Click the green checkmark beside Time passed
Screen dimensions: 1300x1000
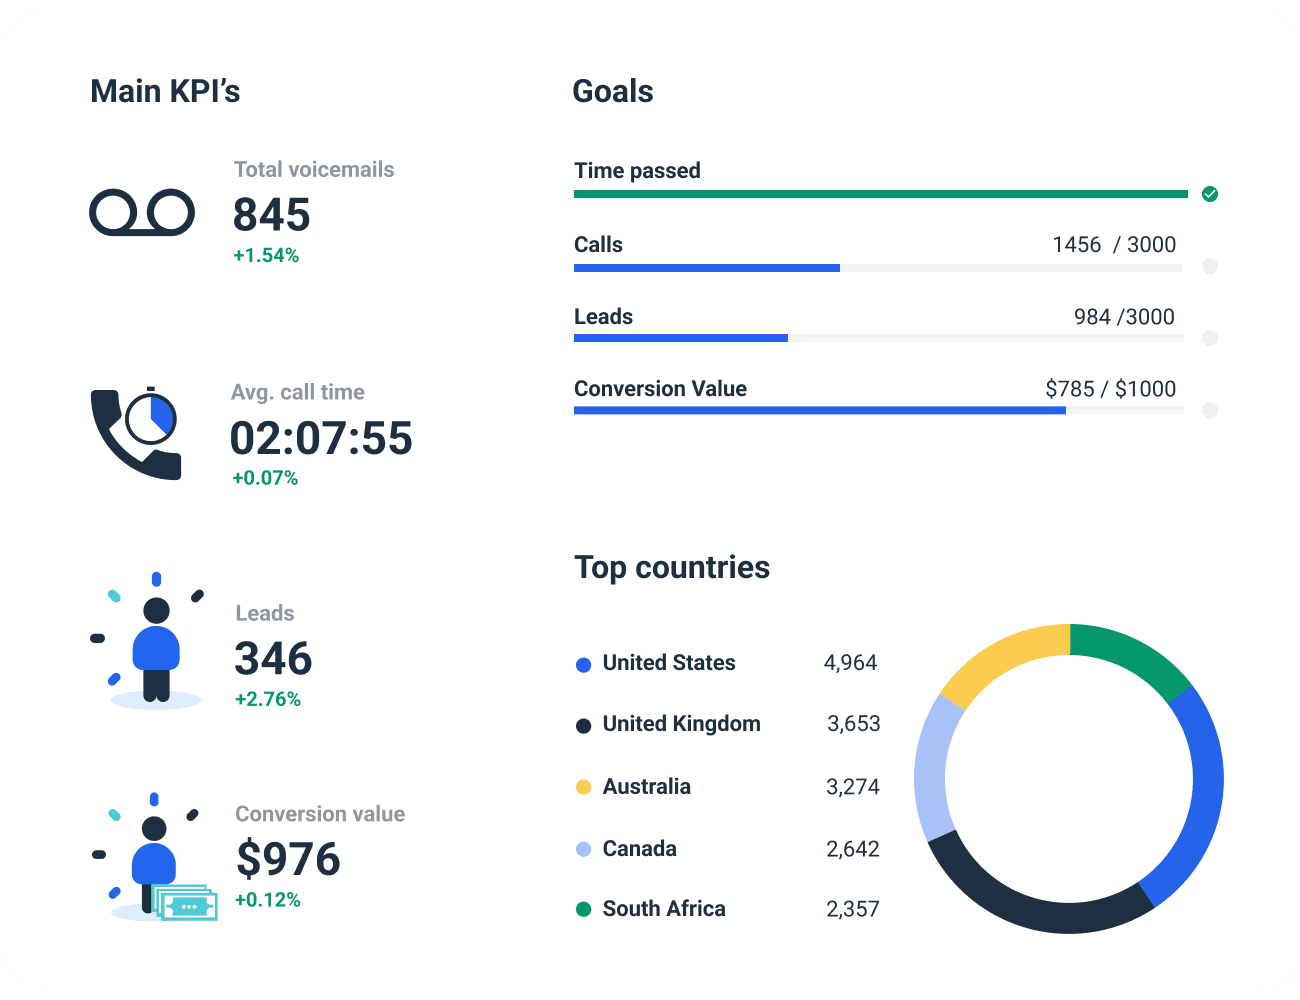pyautogui.click(x=1210, y=193)
